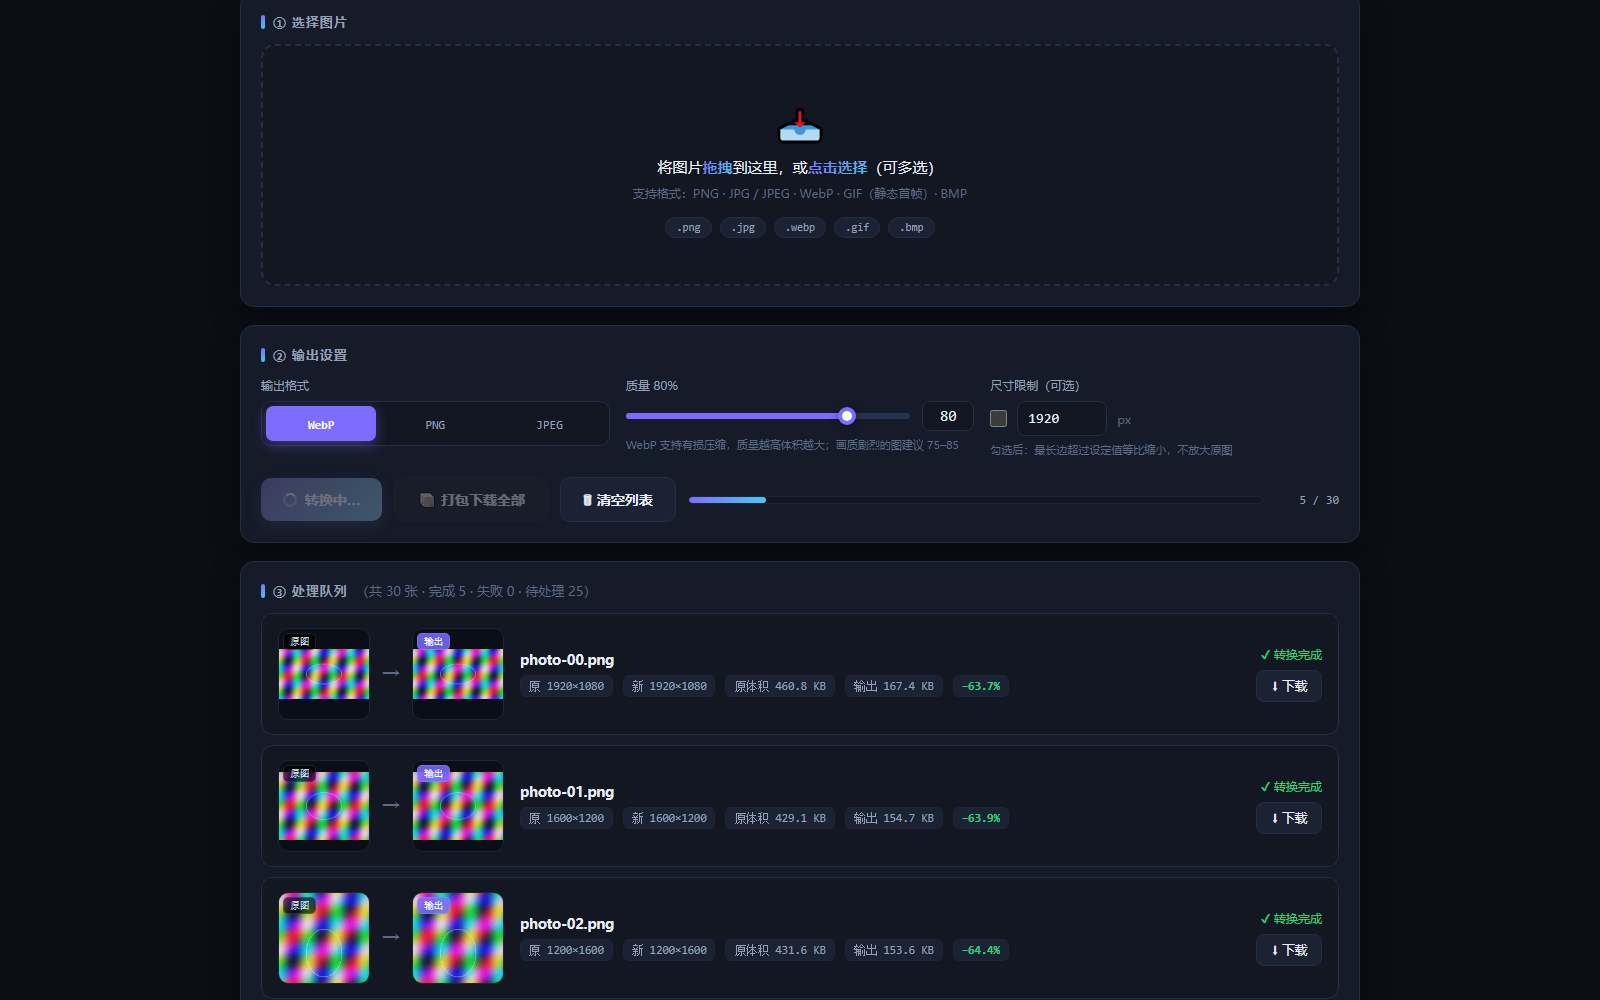Click the quality slider handle
This screenshot has width=1600, height=1000.
coord(847,416)
